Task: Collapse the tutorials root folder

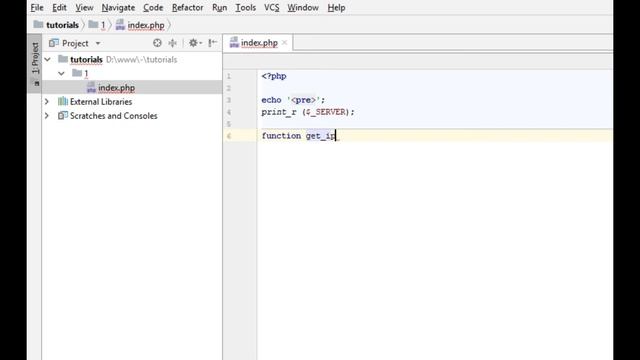Action: point(47,60)
